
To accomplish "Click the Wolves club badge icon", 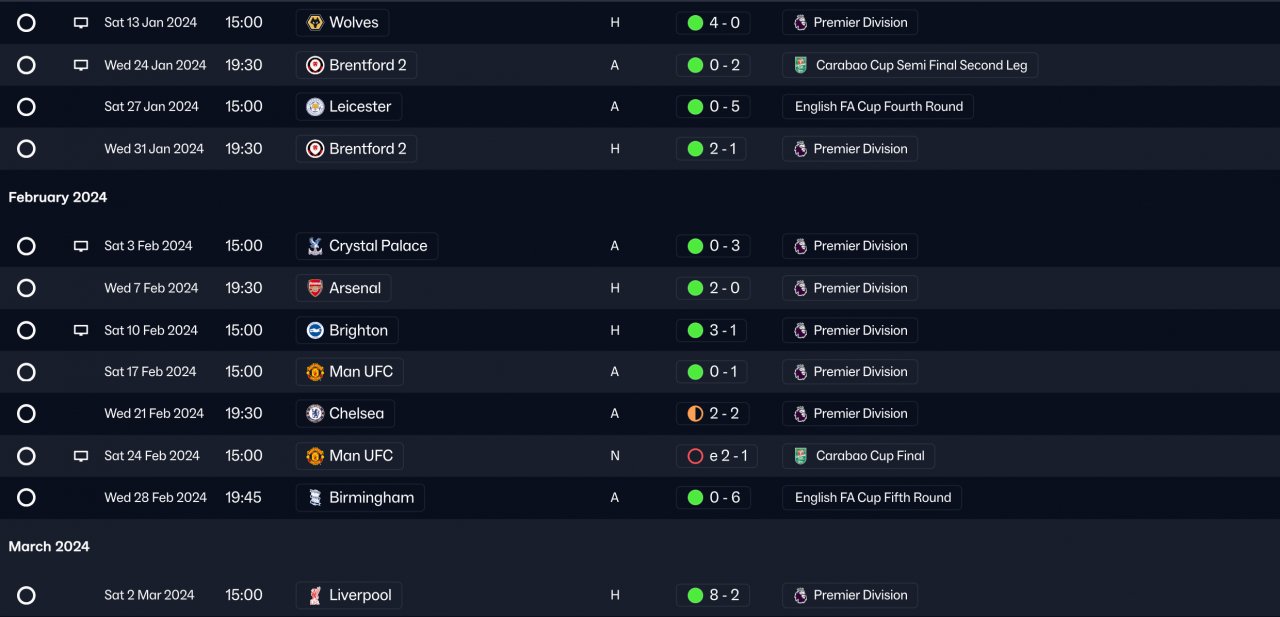I will coord(315,22).
